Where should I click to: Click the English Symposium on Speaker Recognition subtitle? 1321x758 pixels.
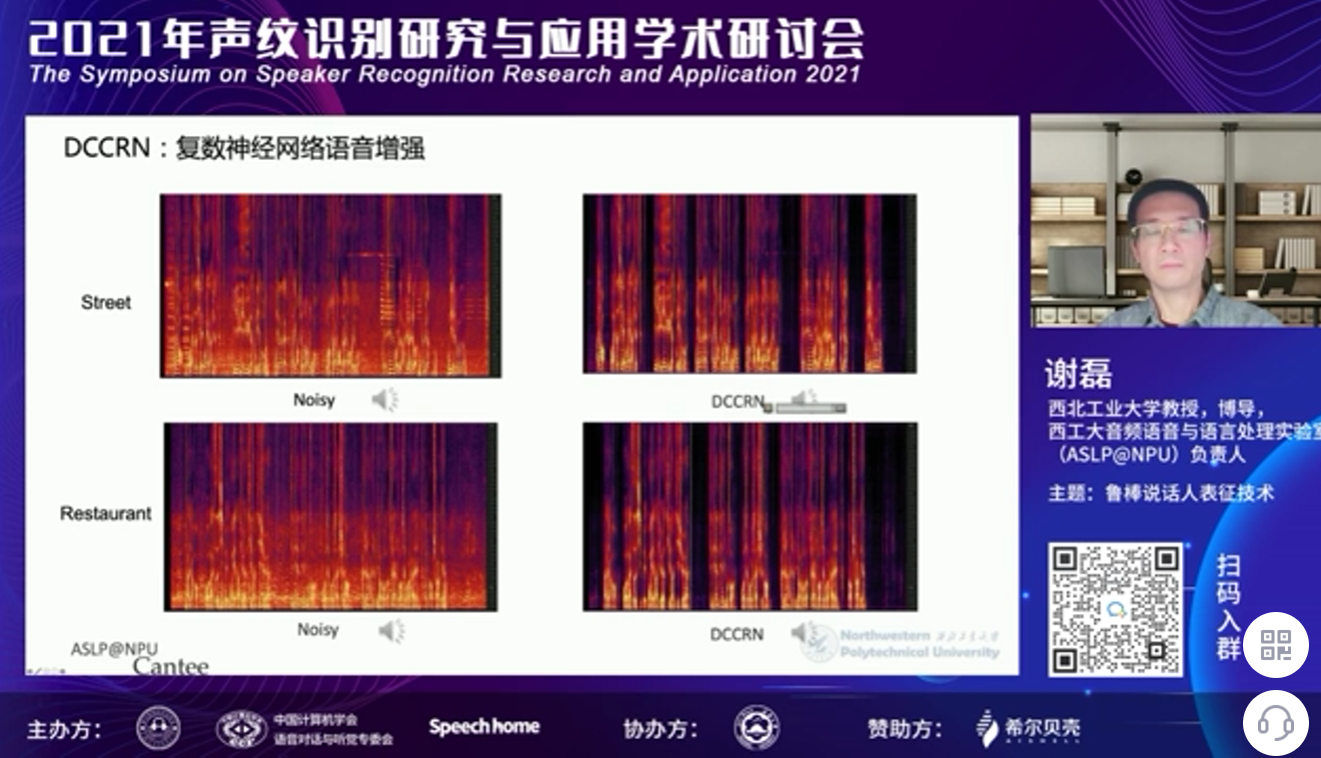(x=445, y=75)
